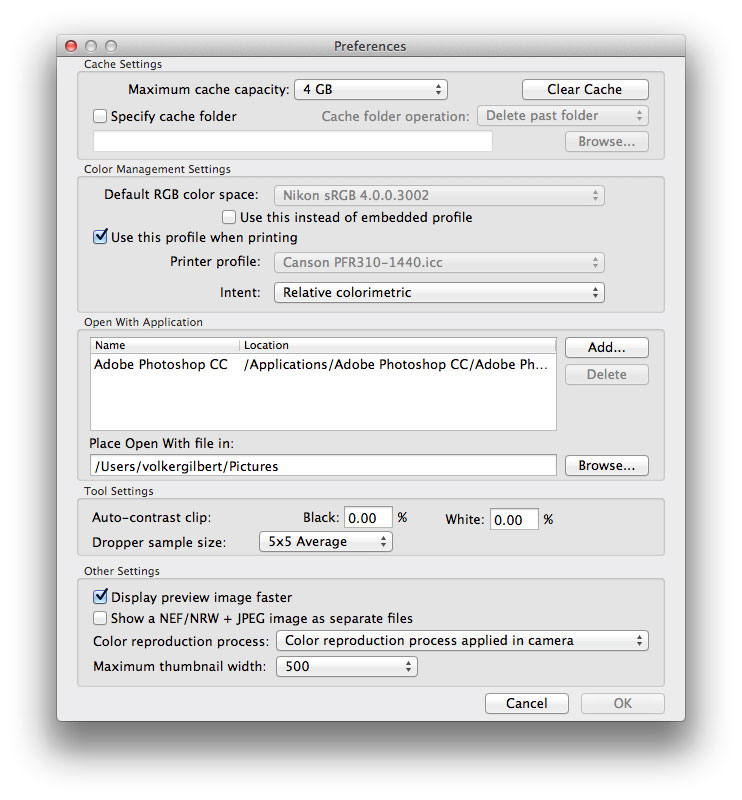The width and height of the screenshot is (742, 800).
Task: Click the OK button
Action: tap(623, 704)
